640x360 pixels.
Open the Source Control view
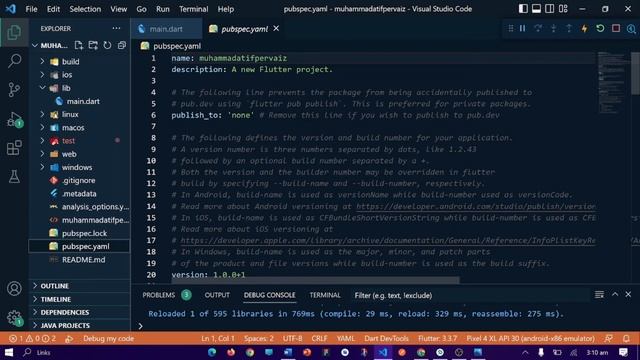point(14,89)
